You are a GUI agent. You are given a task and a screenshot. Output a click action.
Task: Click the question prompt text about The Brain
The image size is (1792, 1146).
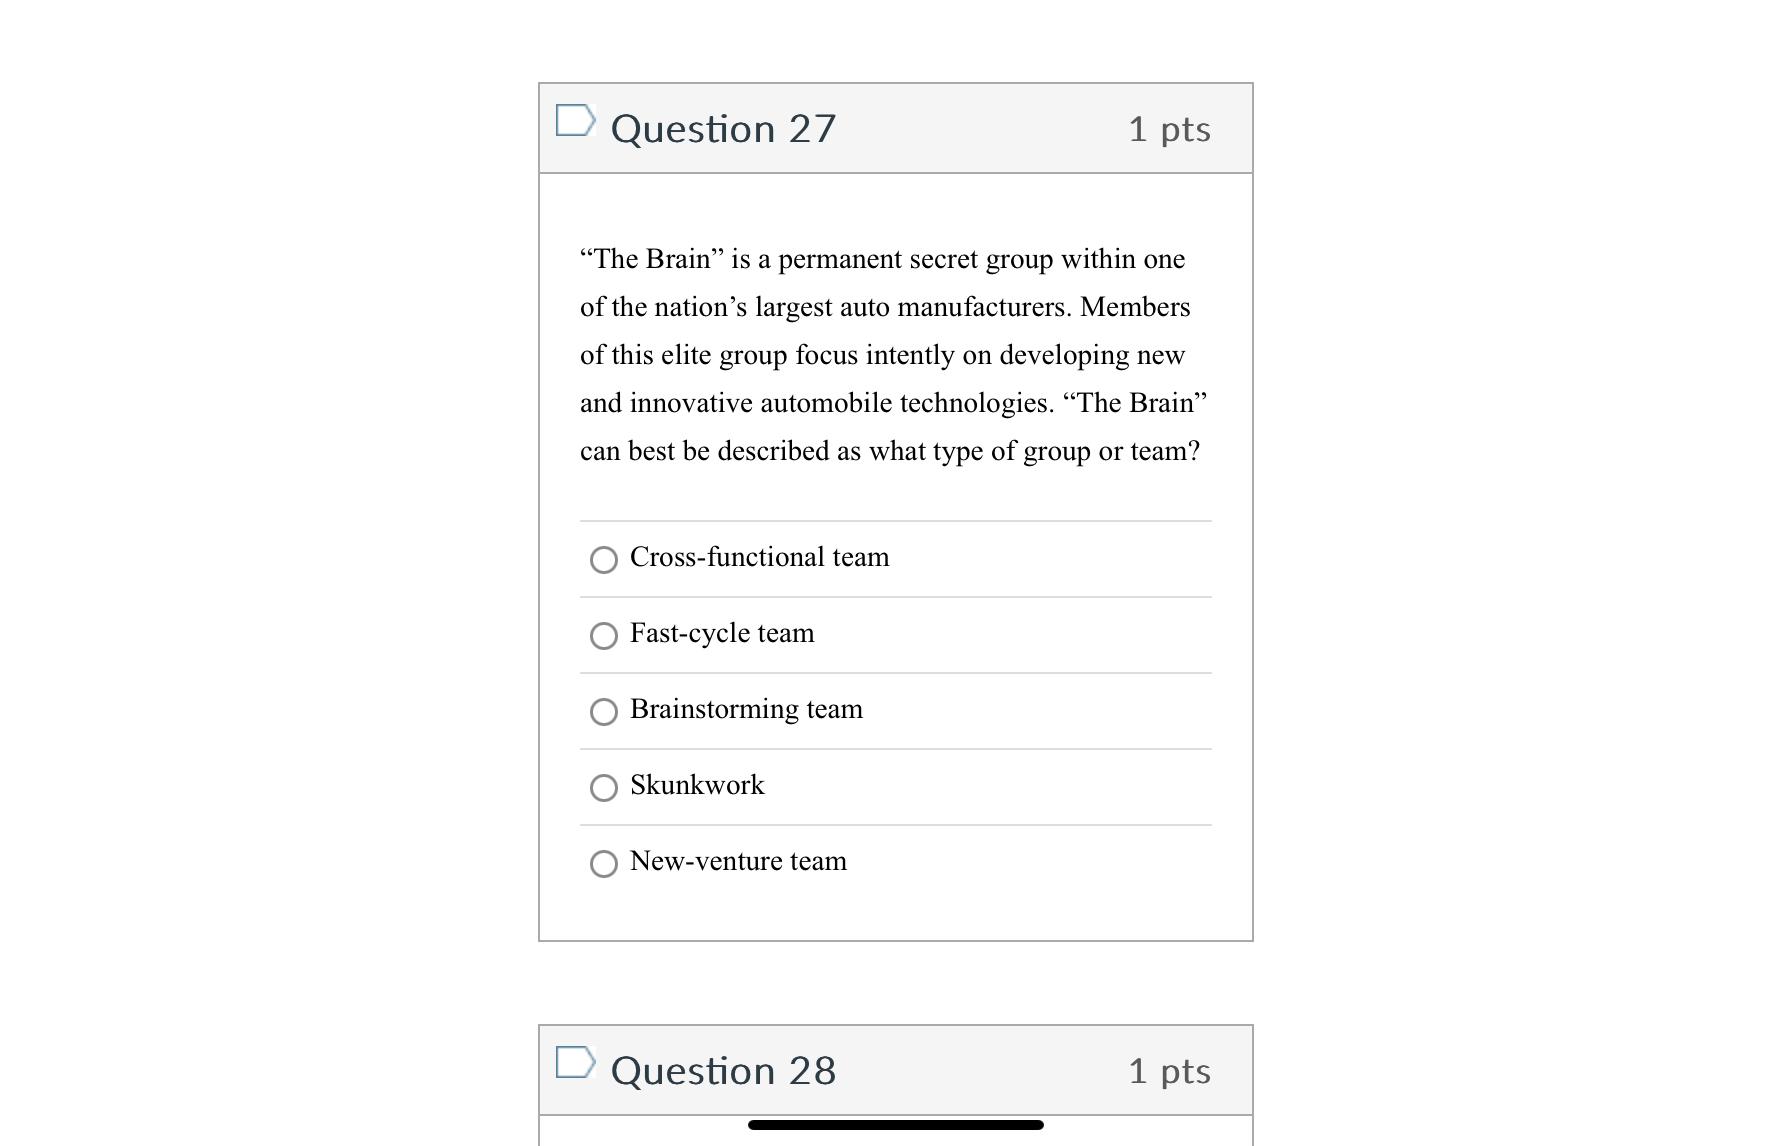click(x=893, y=355)
